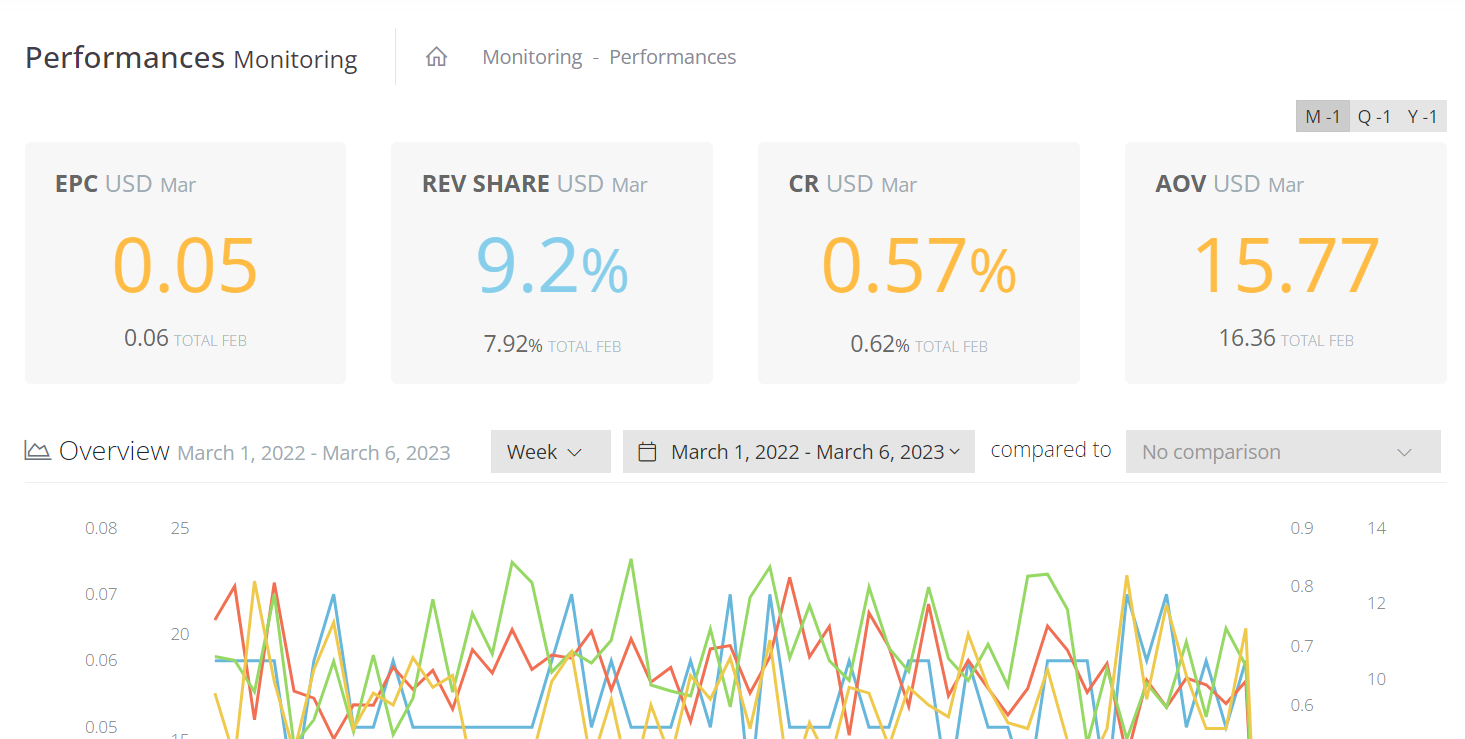Viewport: 1465px width, 739px height.
Task: Click the 0.06 TOTAL FEB value
Action: click(x=185, y=338)
